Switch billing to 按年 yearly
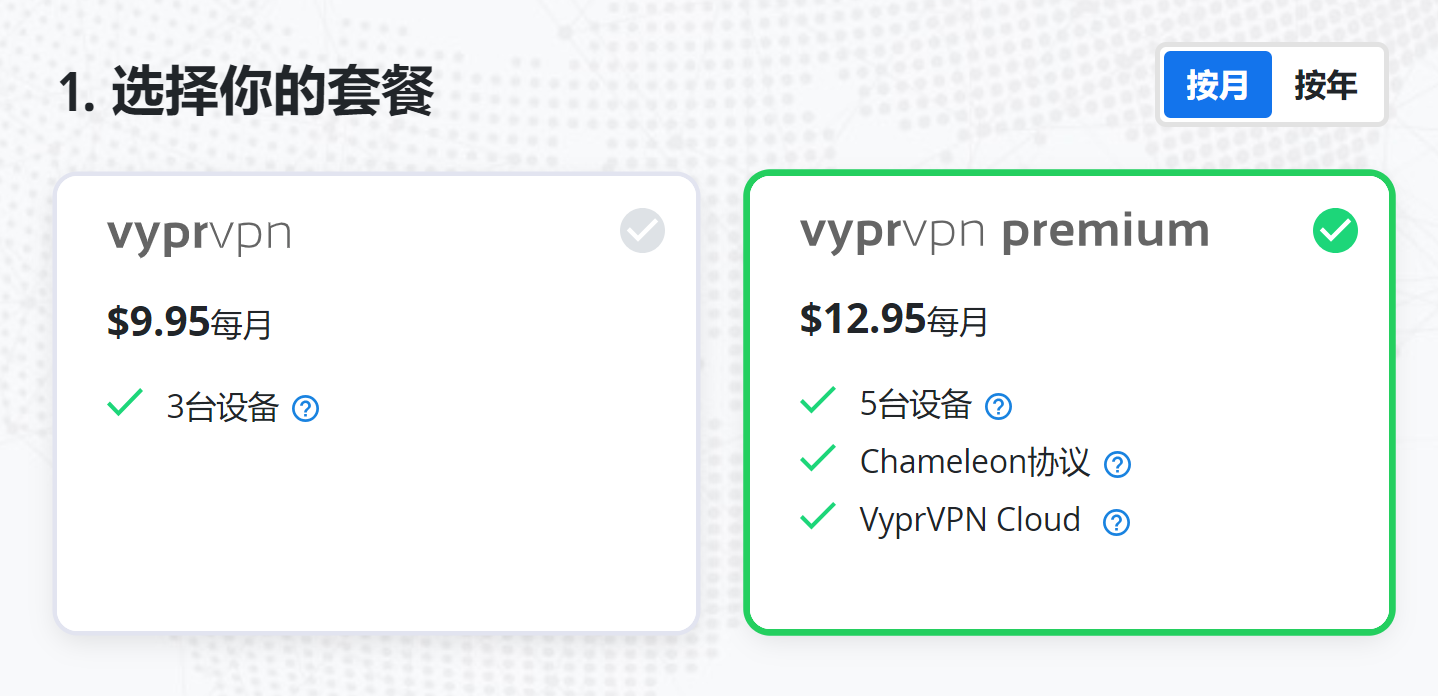Viewport: 1438px width, 696px height. click(x=1326, y=85)
